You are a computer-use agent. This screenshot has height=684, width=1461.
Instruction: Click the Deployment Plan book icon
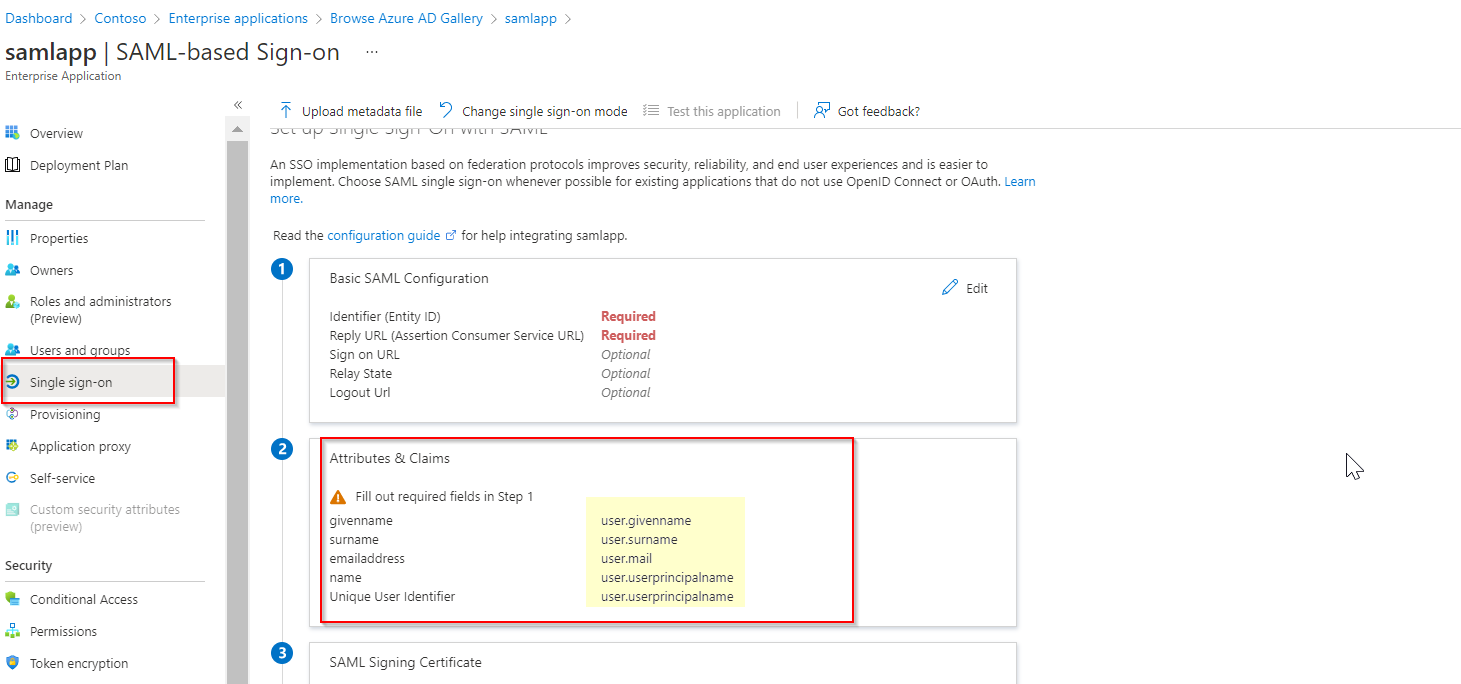click(12, 165)
